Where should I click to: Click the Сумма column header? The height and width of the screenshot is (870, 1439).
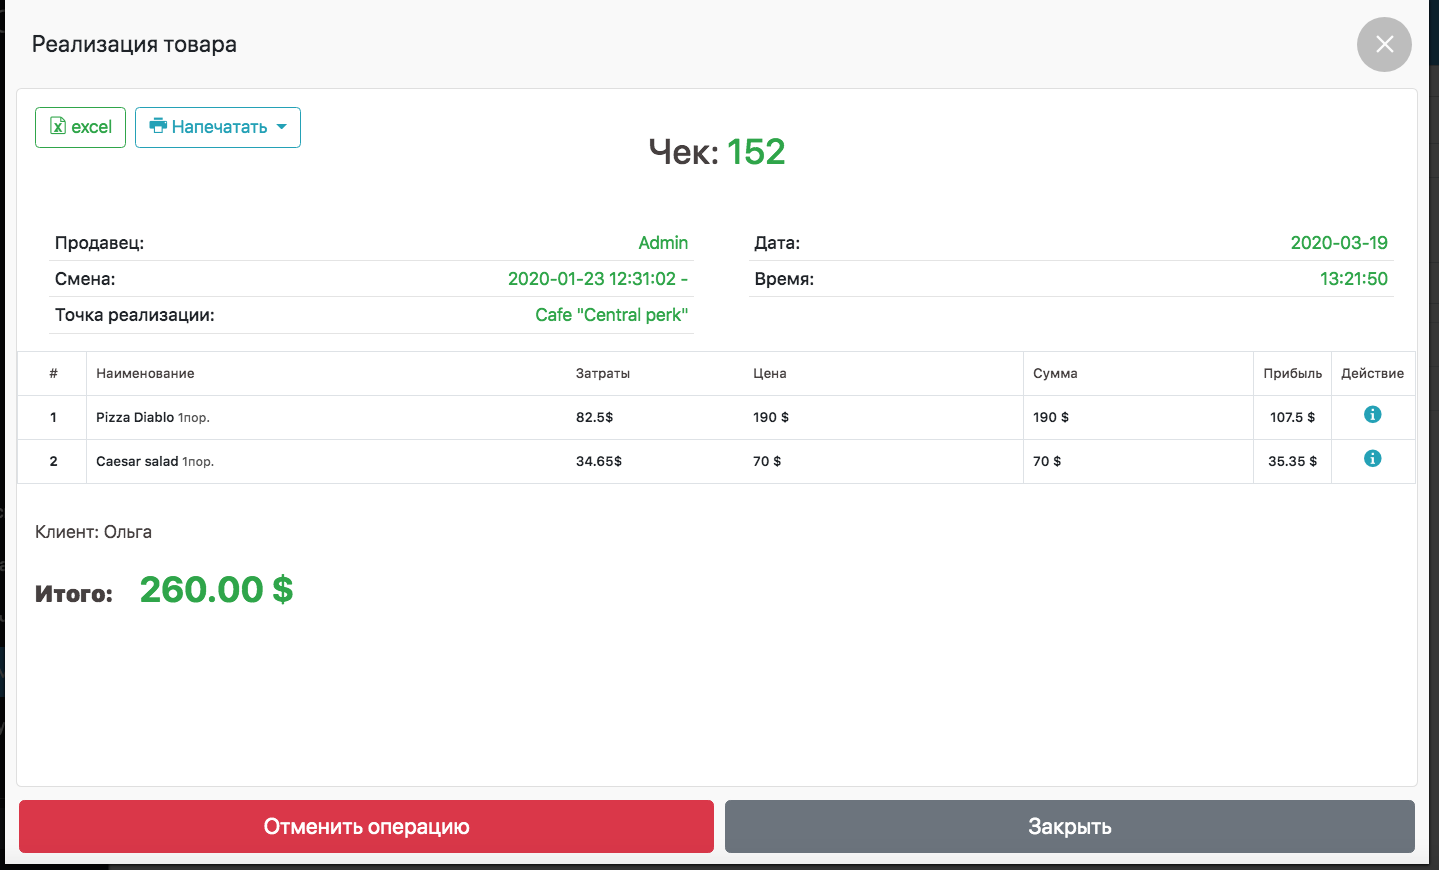pyautogui.click(x=1054, y=373)
